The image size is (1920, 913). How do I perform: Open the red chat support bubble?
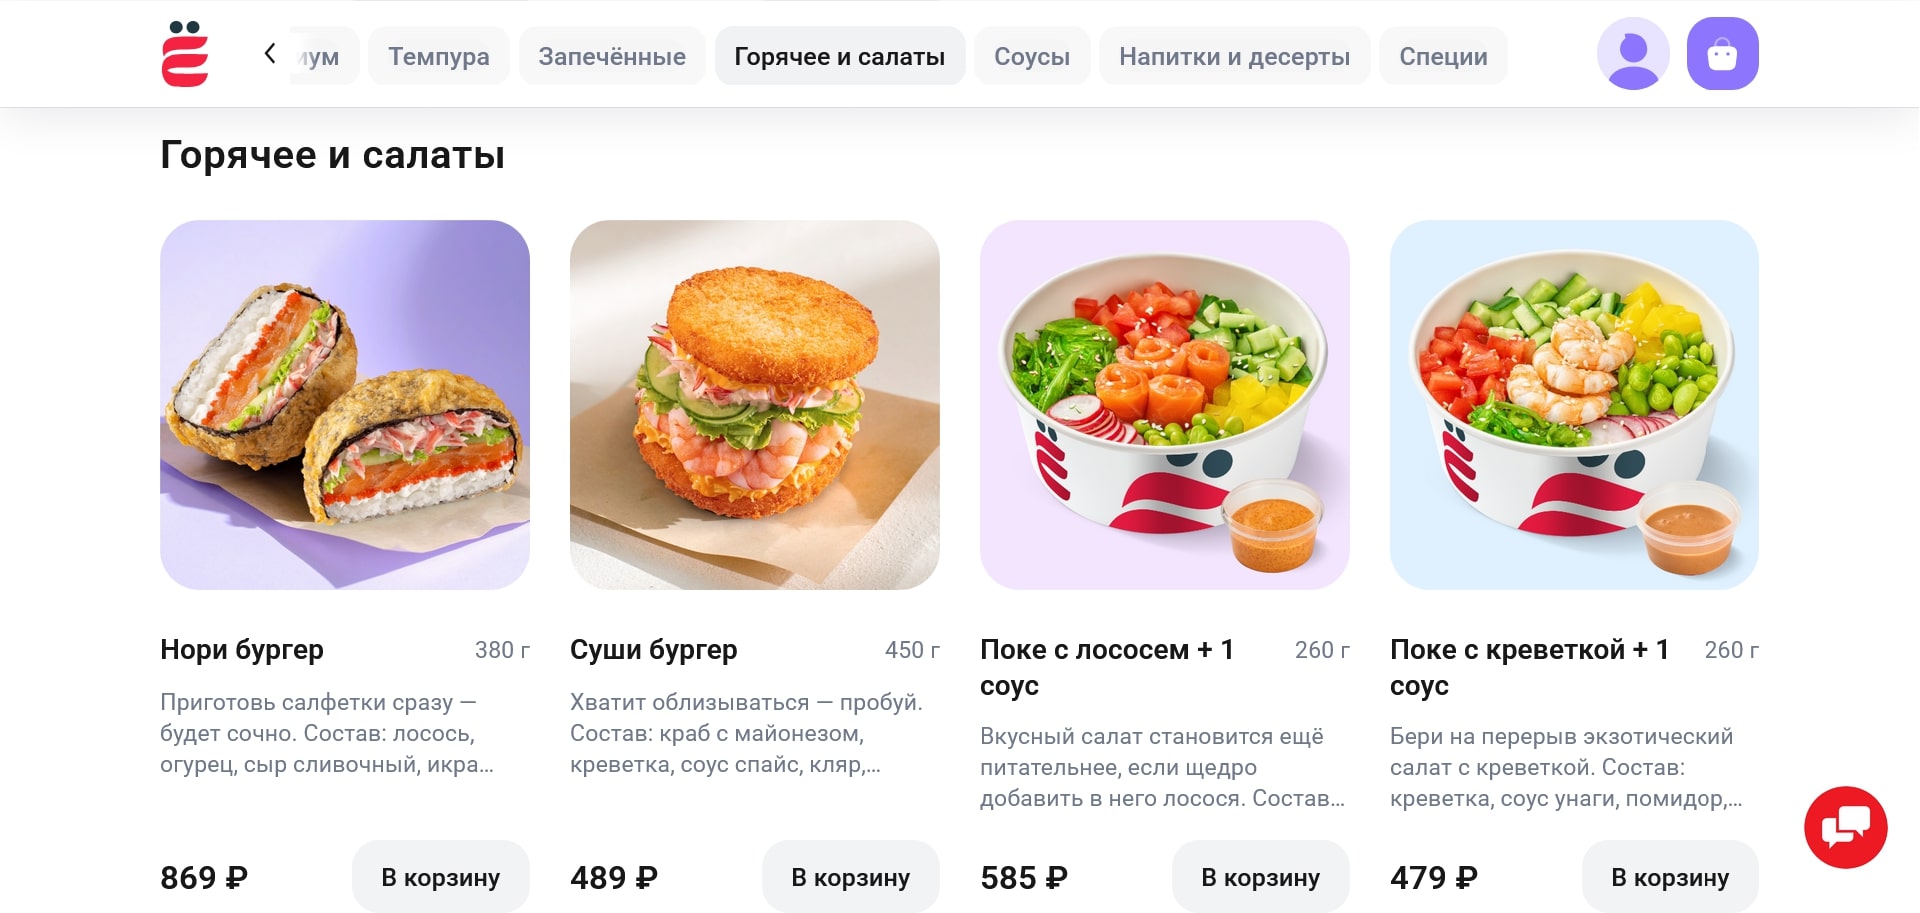tap(1845, 827)
